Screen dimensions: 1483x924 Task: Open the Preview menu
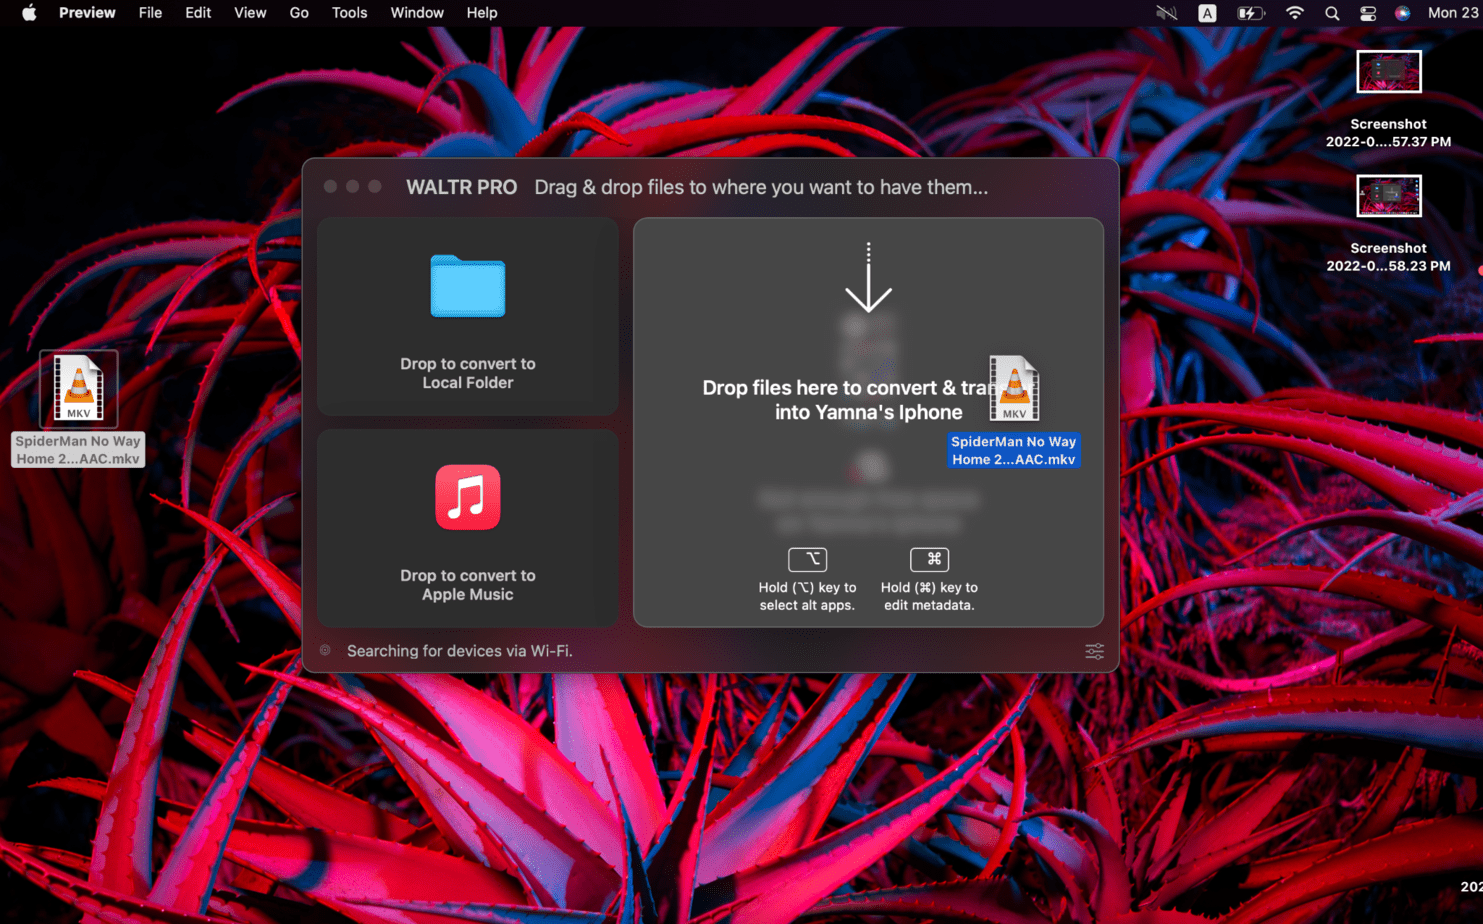tap(87, 13)
